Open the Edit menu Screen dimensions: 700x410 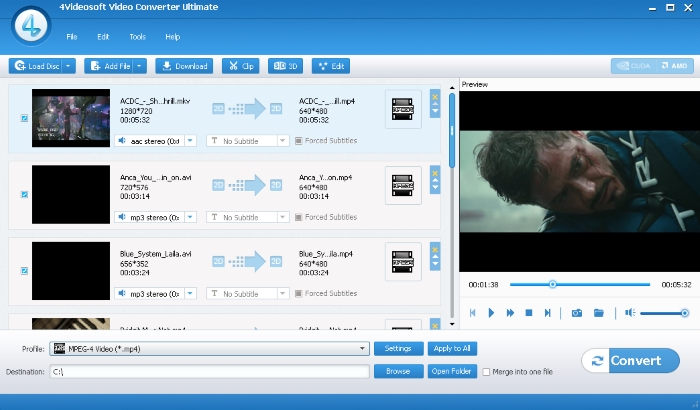click(x=103, y=37)
